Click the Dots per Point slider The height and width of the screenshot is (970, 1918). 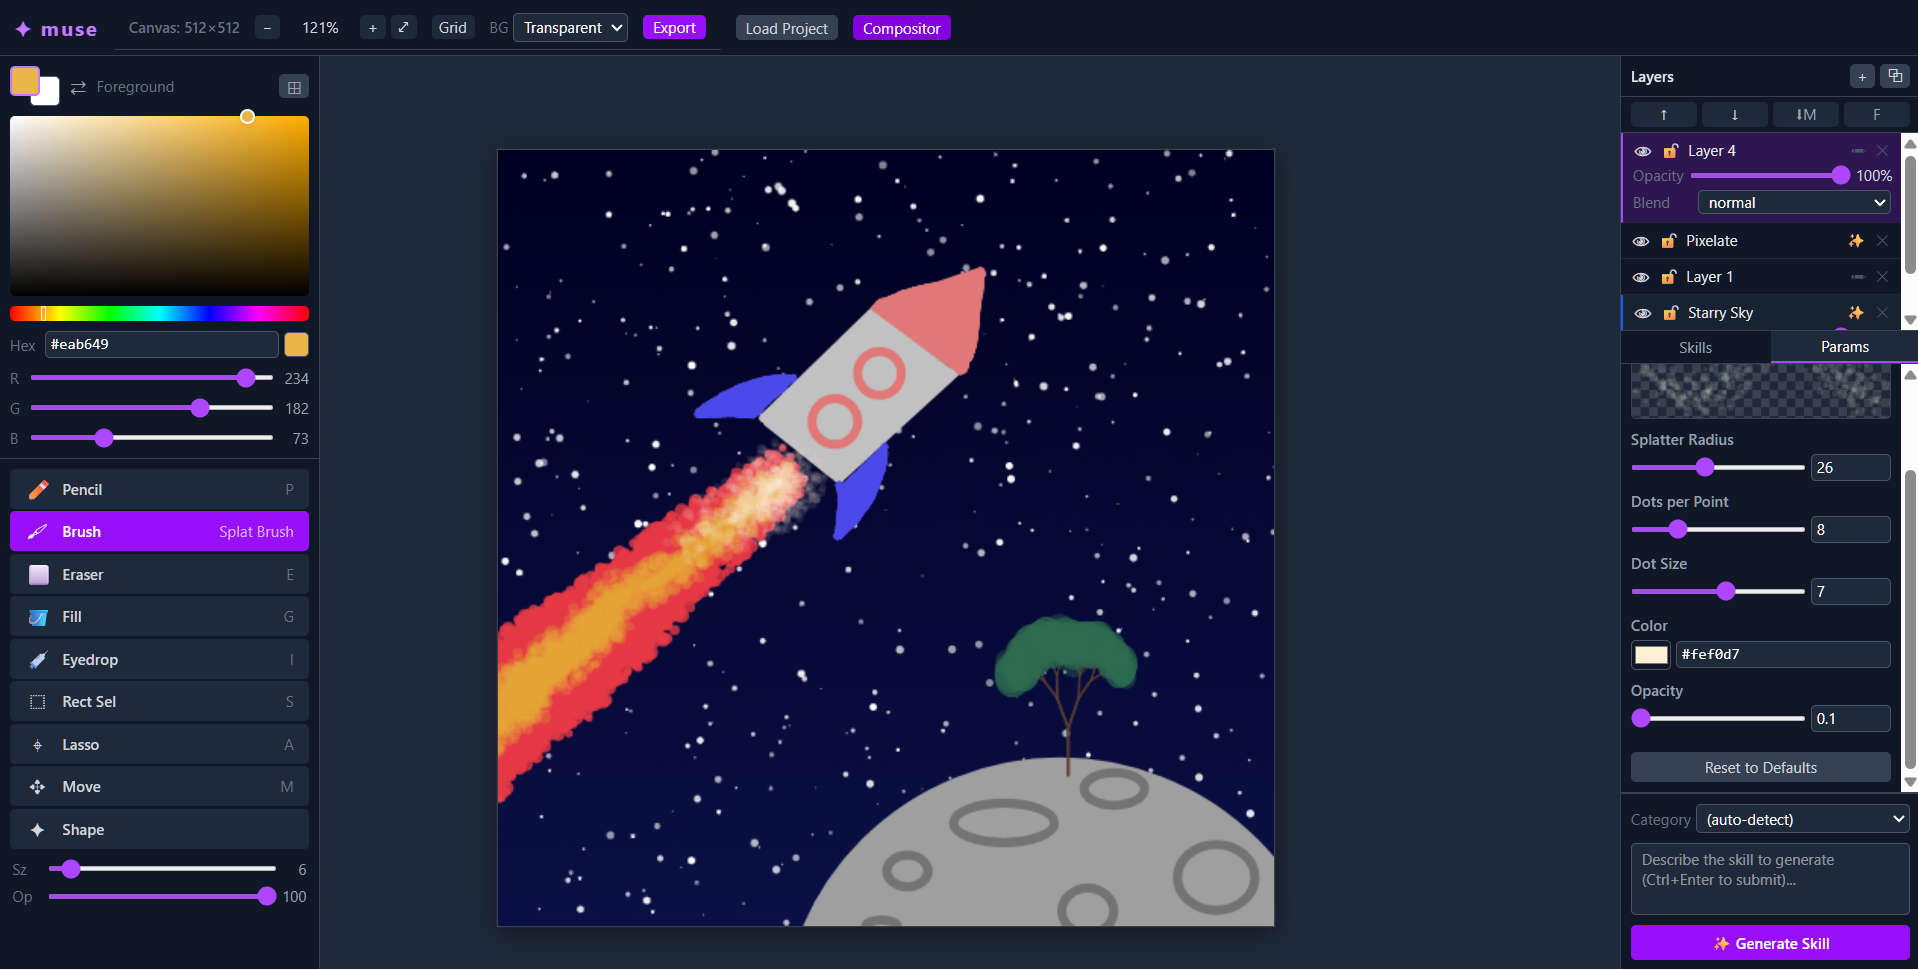click(x=1718, y=530)
